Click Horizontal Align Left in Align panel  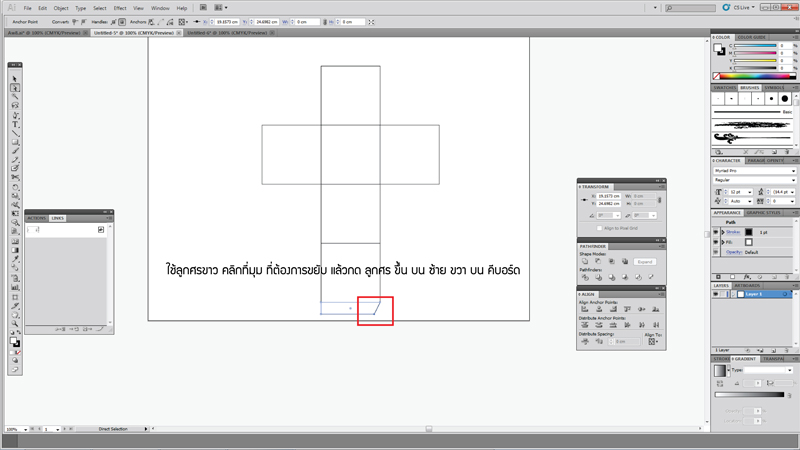tap(585, 309)
